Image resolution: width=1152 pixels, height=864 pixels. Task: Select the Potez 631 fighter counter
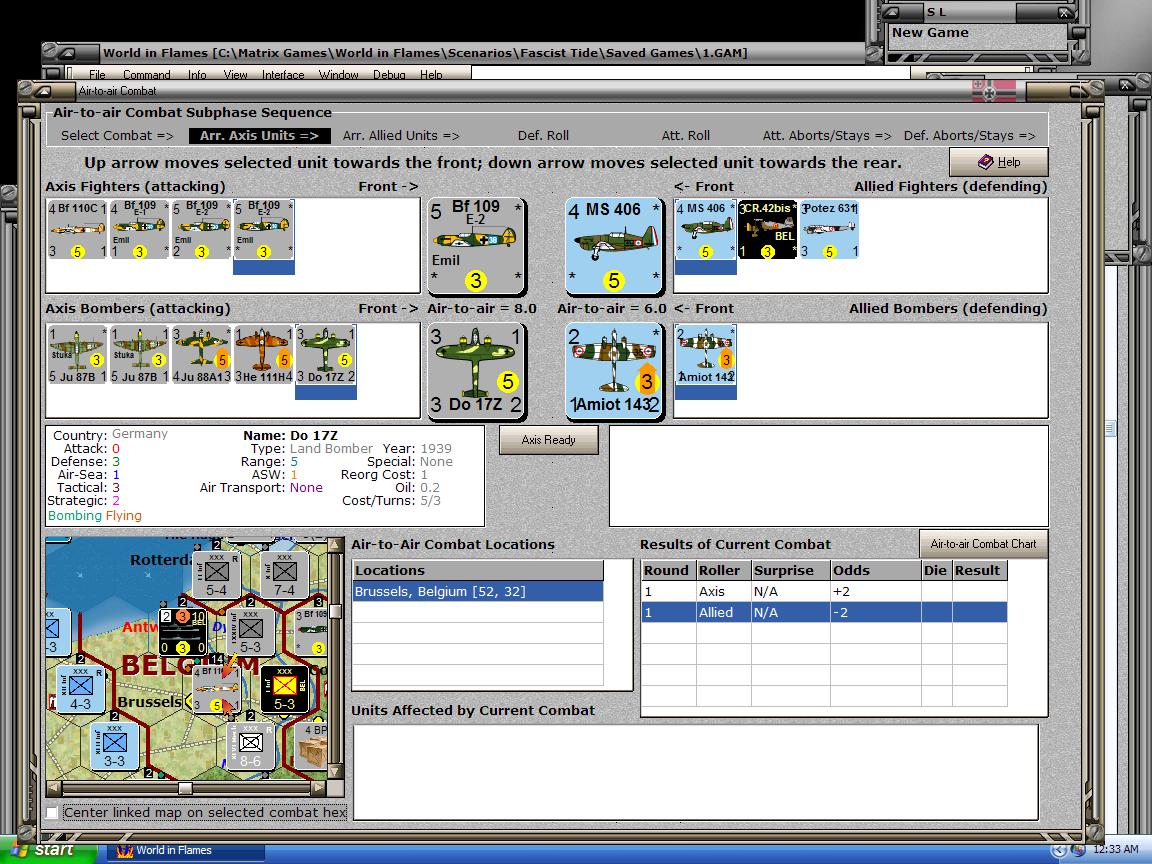click(829, 230)
